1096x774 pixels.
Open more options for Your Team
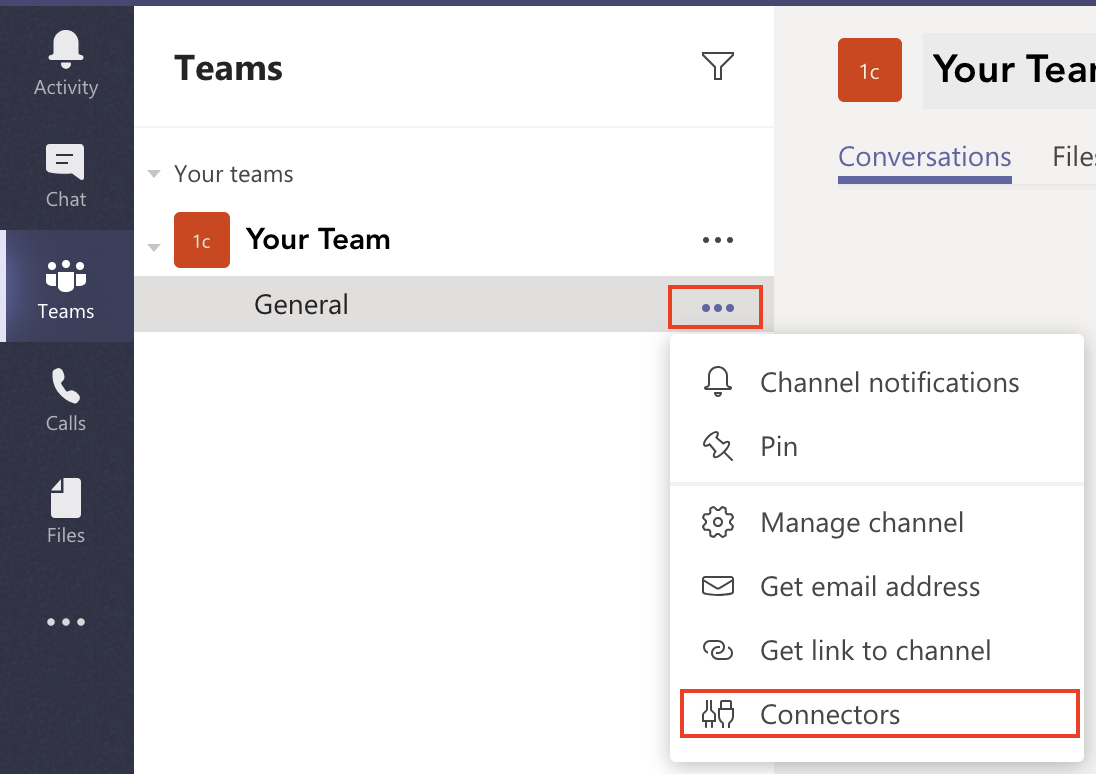pyautogui.click(x=718, y=240)
